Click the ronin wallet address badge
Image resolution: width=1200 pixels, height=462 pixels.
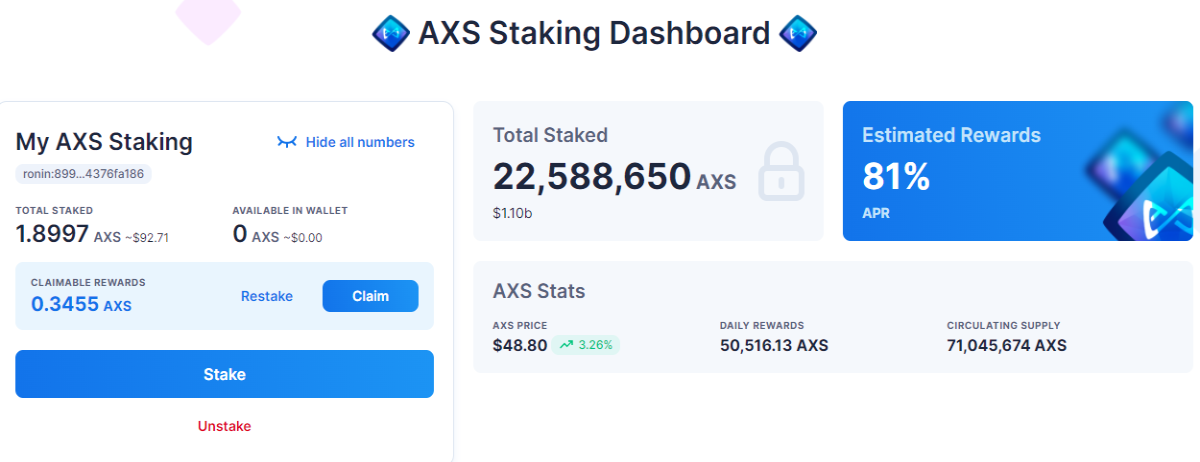83,173
